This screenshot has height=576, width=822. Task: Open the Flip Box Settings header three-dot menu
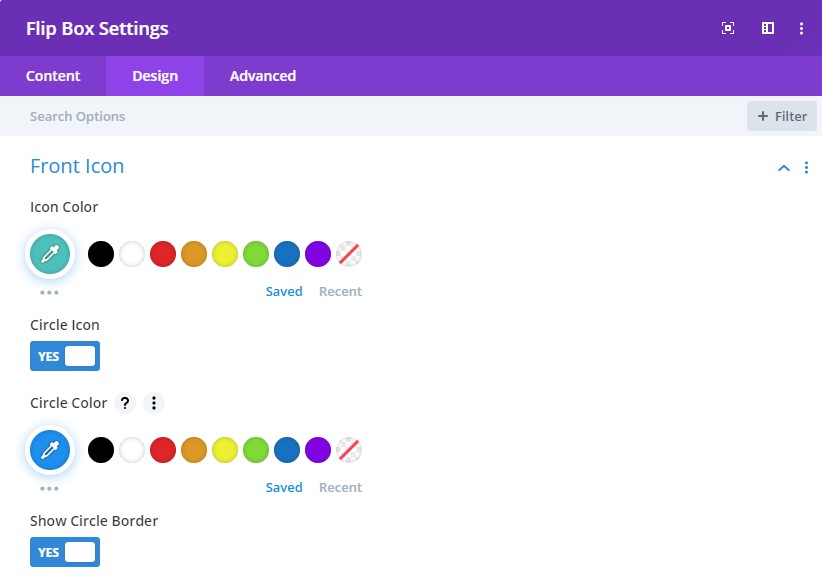[x=801, y=28]
